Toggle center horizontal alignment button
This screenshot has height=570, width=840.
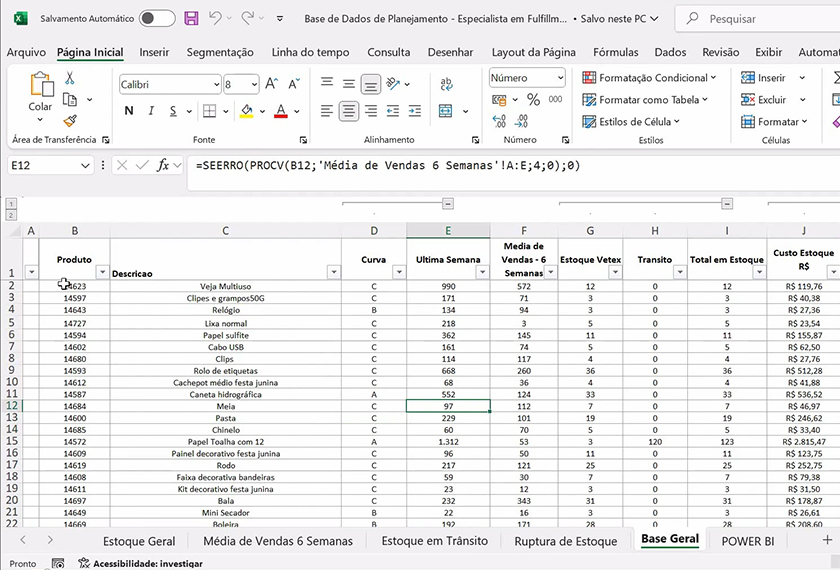click(349, 111)
